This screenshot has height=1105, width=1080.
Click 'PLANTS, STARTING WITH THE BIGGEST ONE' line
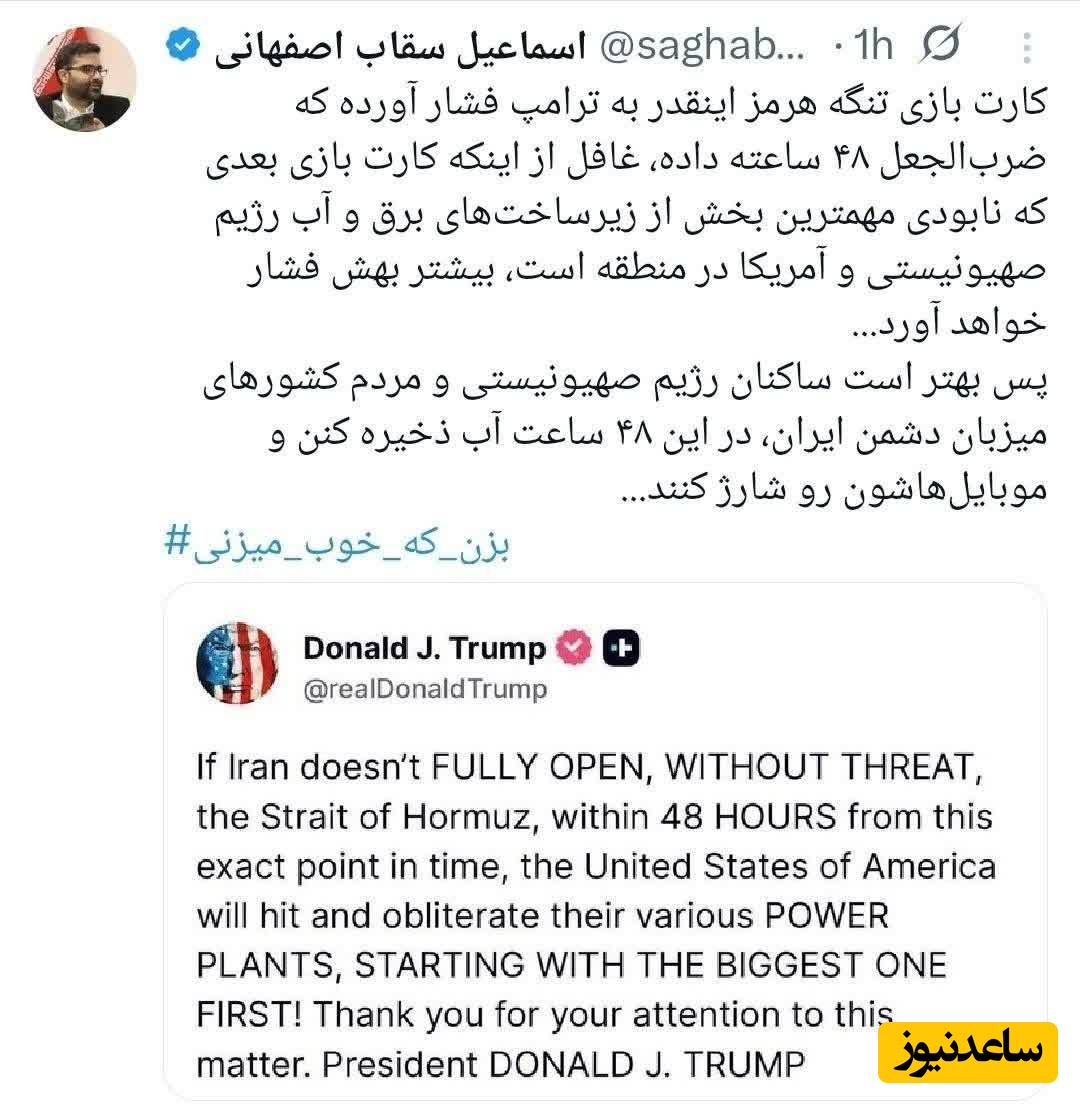pyautogui.click(x=571, y=965)
